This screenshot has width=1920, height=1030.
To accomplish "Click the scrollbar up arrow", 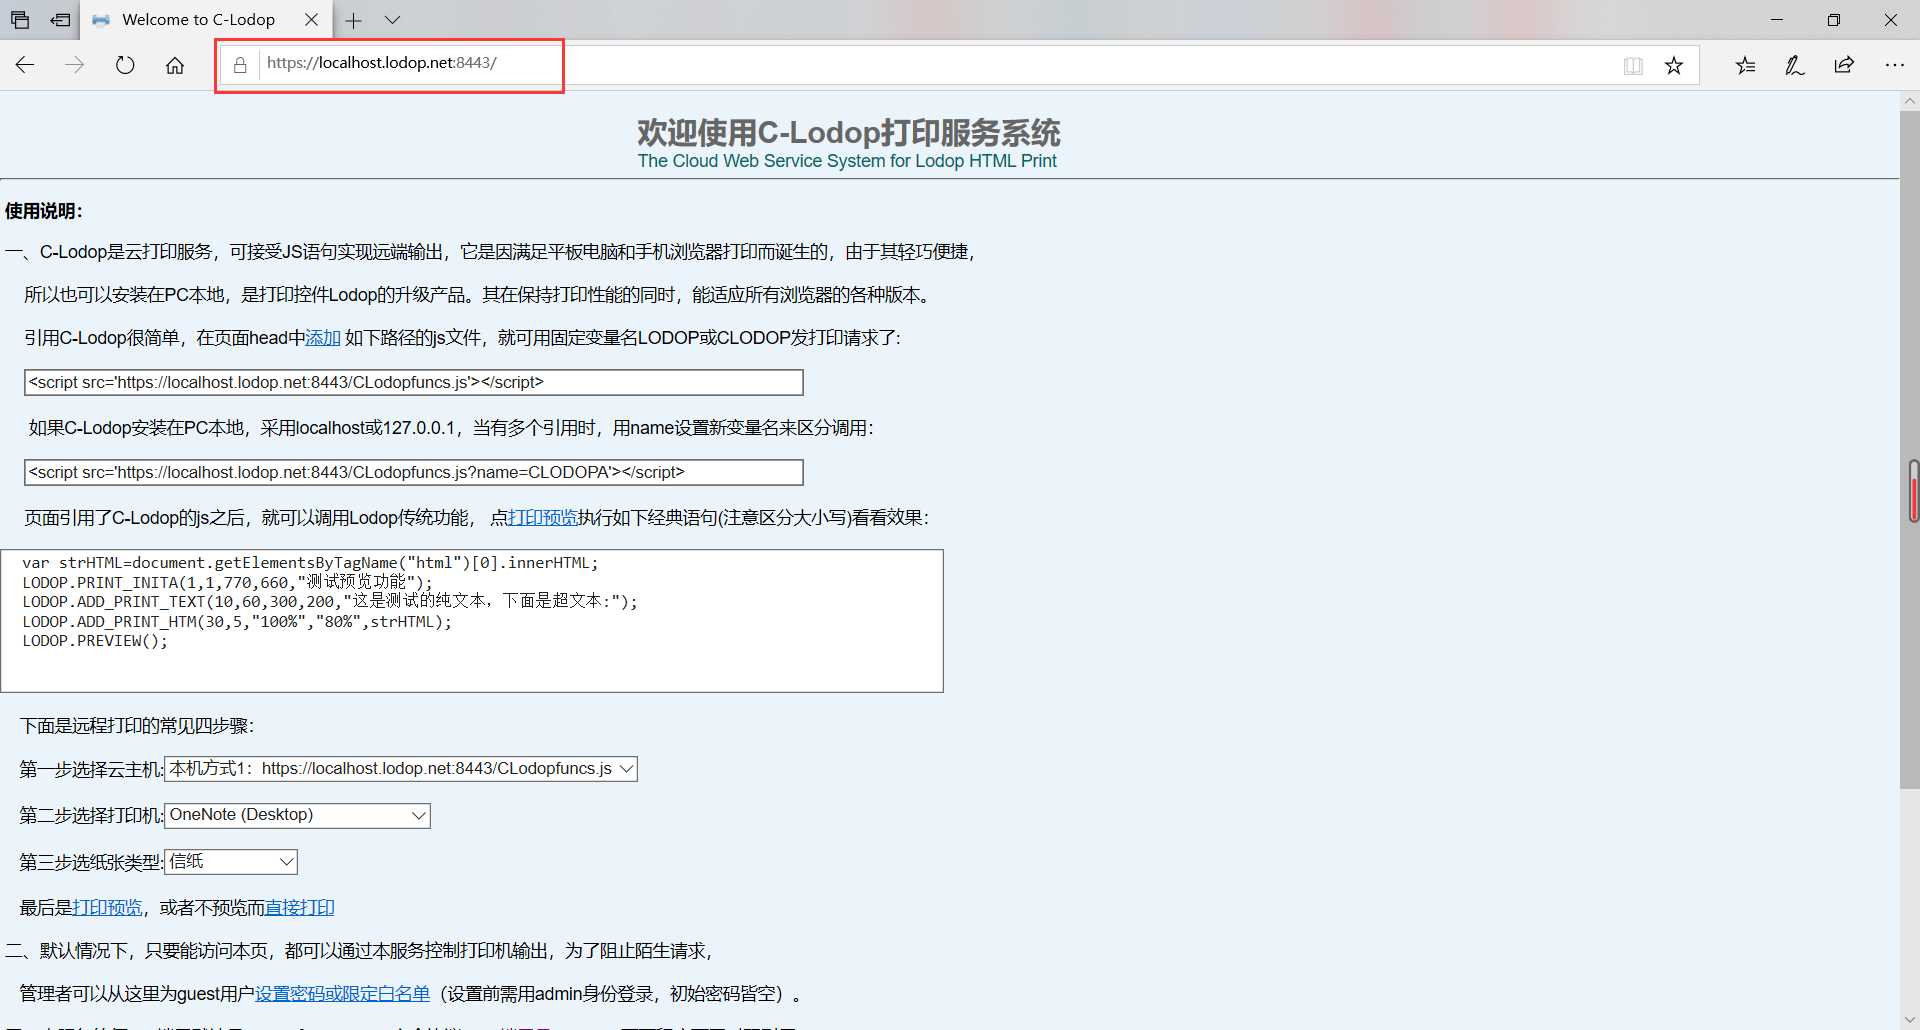I will [x=1910, y=101].
